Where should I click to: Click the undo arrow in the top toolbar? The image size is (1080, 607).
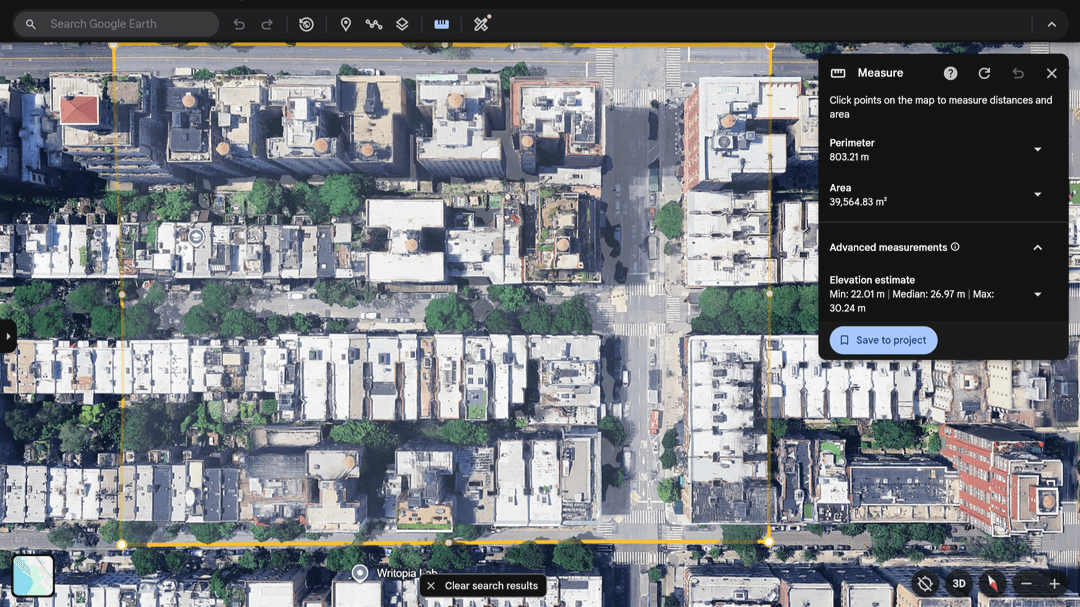[x=239, y=24]
